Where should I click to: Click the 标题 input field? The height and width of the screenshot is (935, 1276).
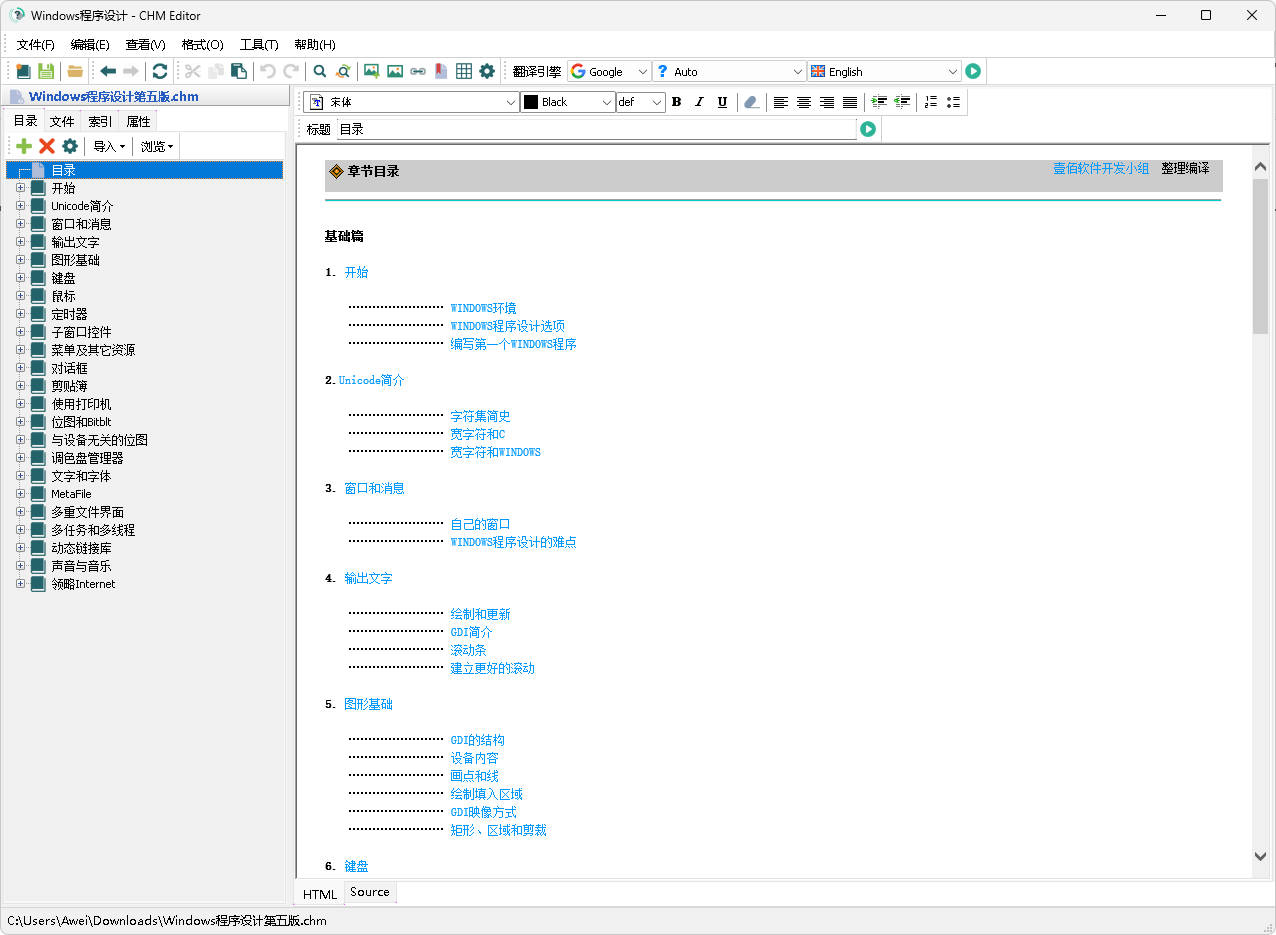597,129
